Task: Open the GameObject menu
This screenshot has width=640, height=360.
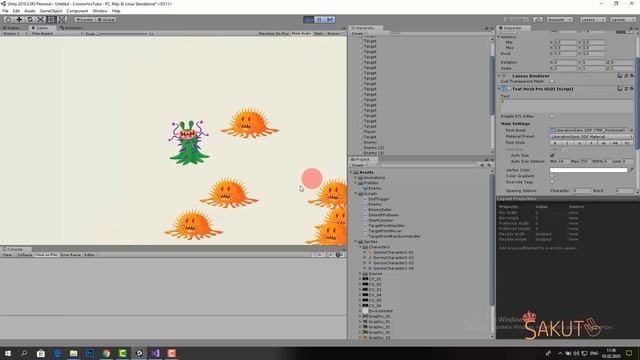Action: click(x=51, y=11)
